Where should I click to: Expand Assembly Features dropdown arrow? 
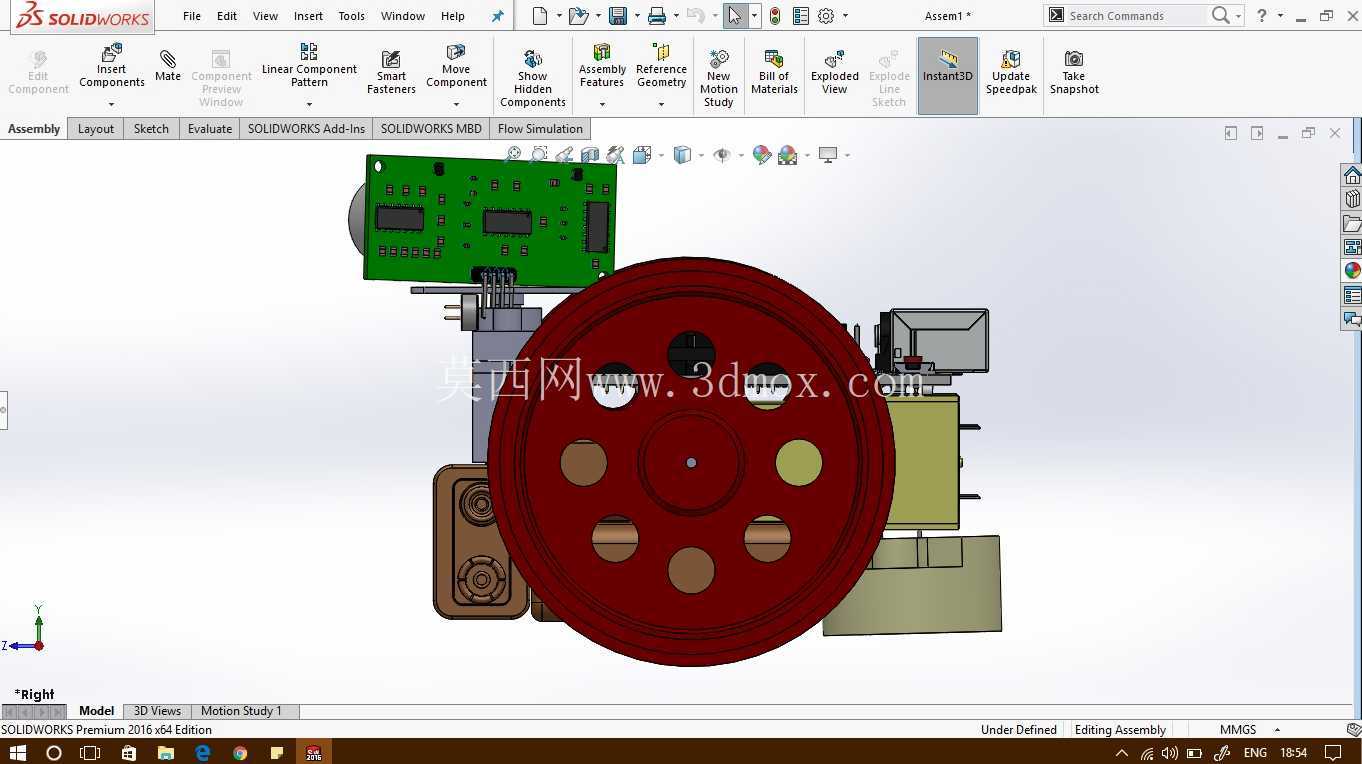(x=602, y=104)
